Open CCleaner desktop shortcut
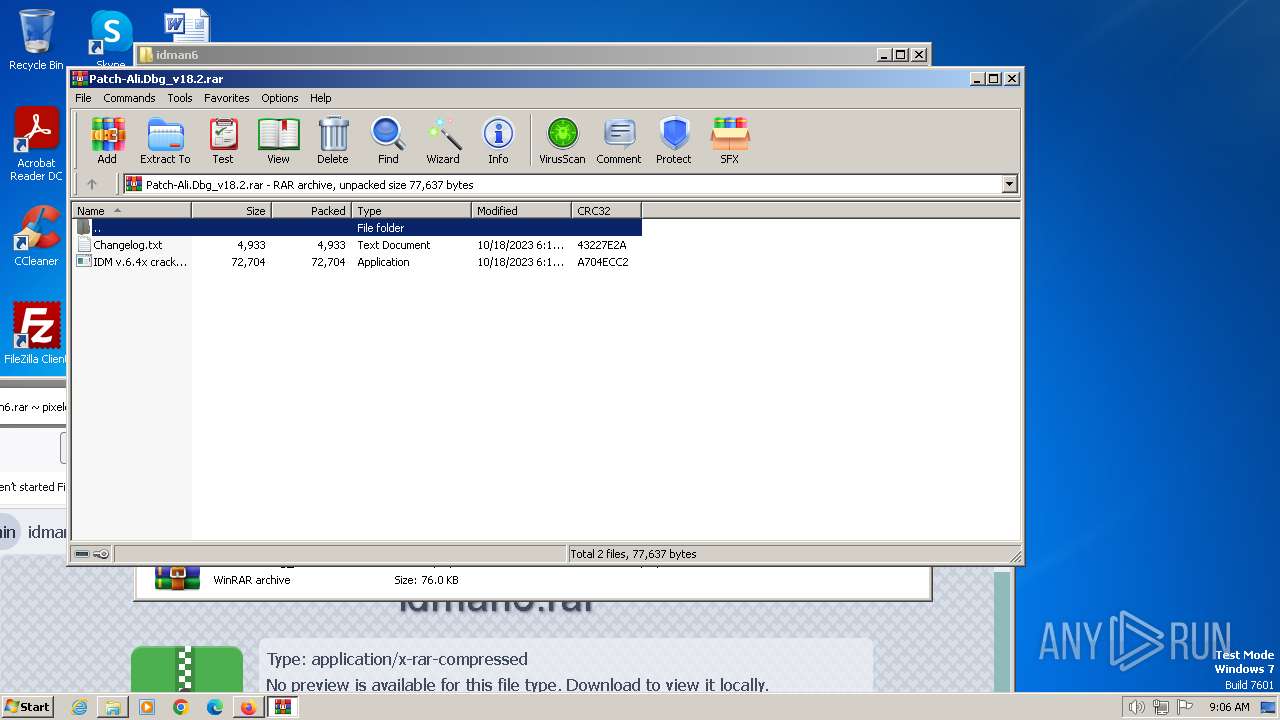The image size is (1280, 720). coord(36,237)
